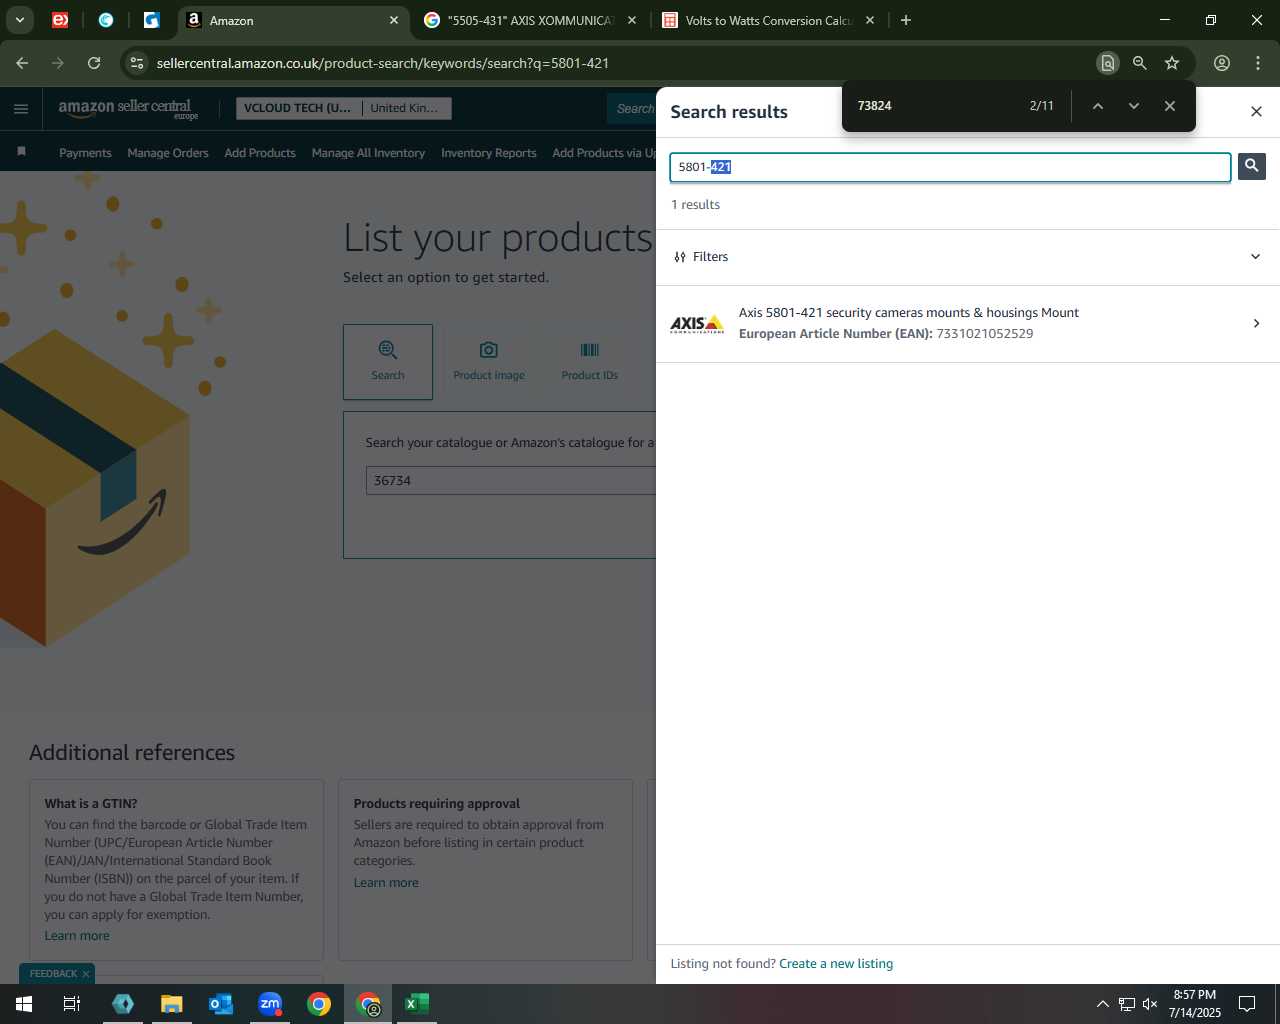Close the Search results panel

click(x=1256, y=111)
